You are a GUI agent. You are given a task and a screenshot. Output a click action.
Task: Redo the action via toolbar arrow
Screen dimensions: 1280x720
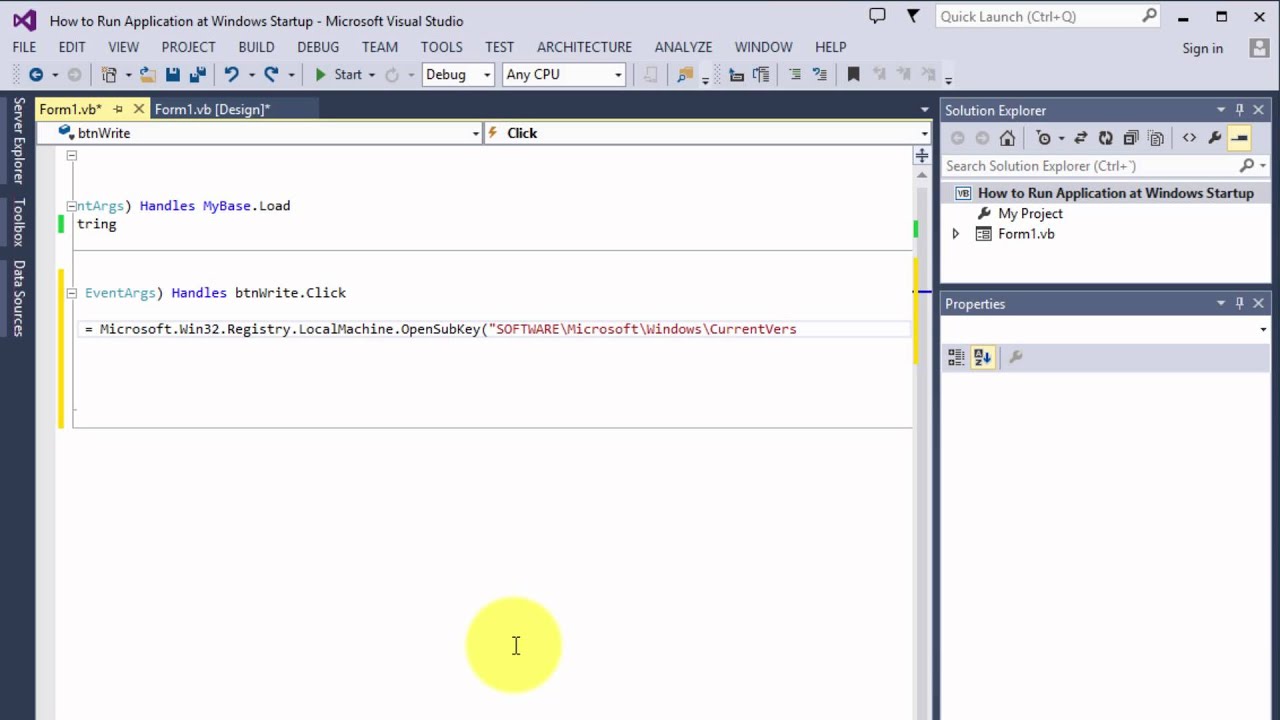point(271,74)
